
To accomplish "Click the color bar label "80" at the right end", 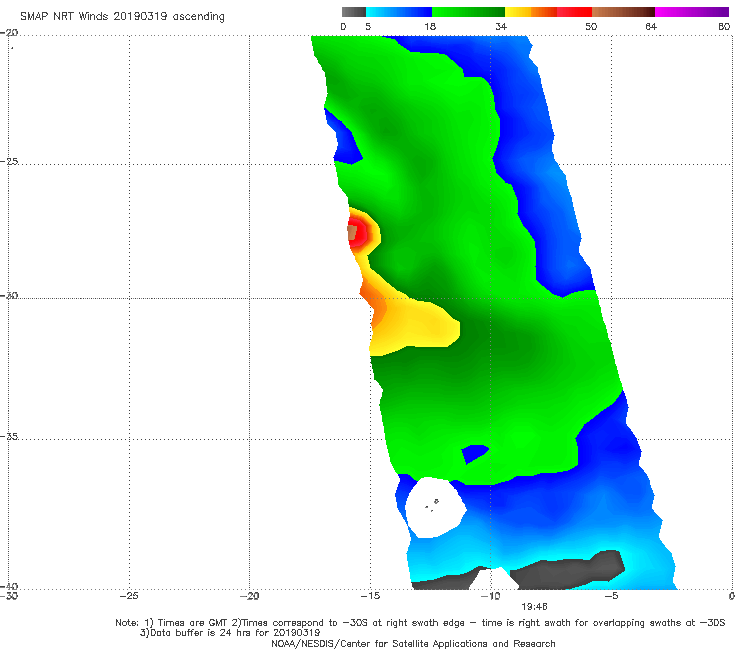I will coord(724,27).
